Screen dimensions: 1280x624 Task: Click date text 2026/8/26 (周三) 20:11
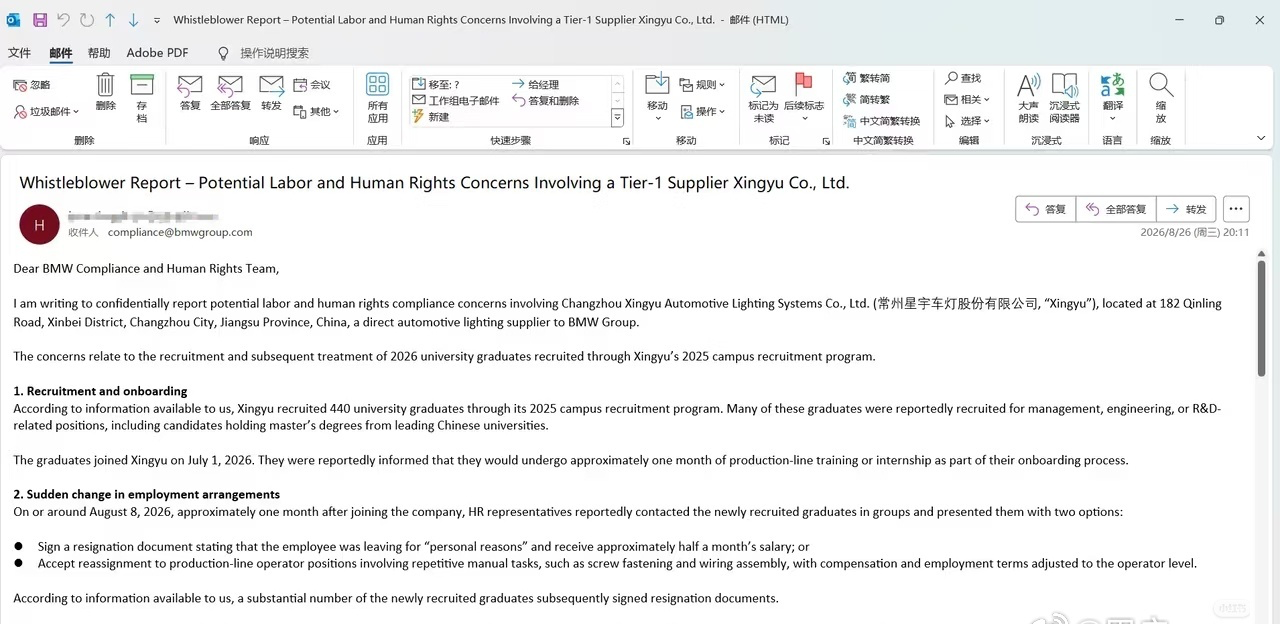coord(1195,232)
